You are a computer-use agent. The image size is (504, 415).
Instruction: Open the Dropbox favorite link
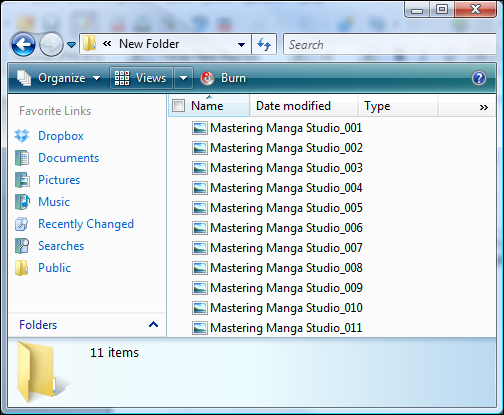tap(61, 136)
